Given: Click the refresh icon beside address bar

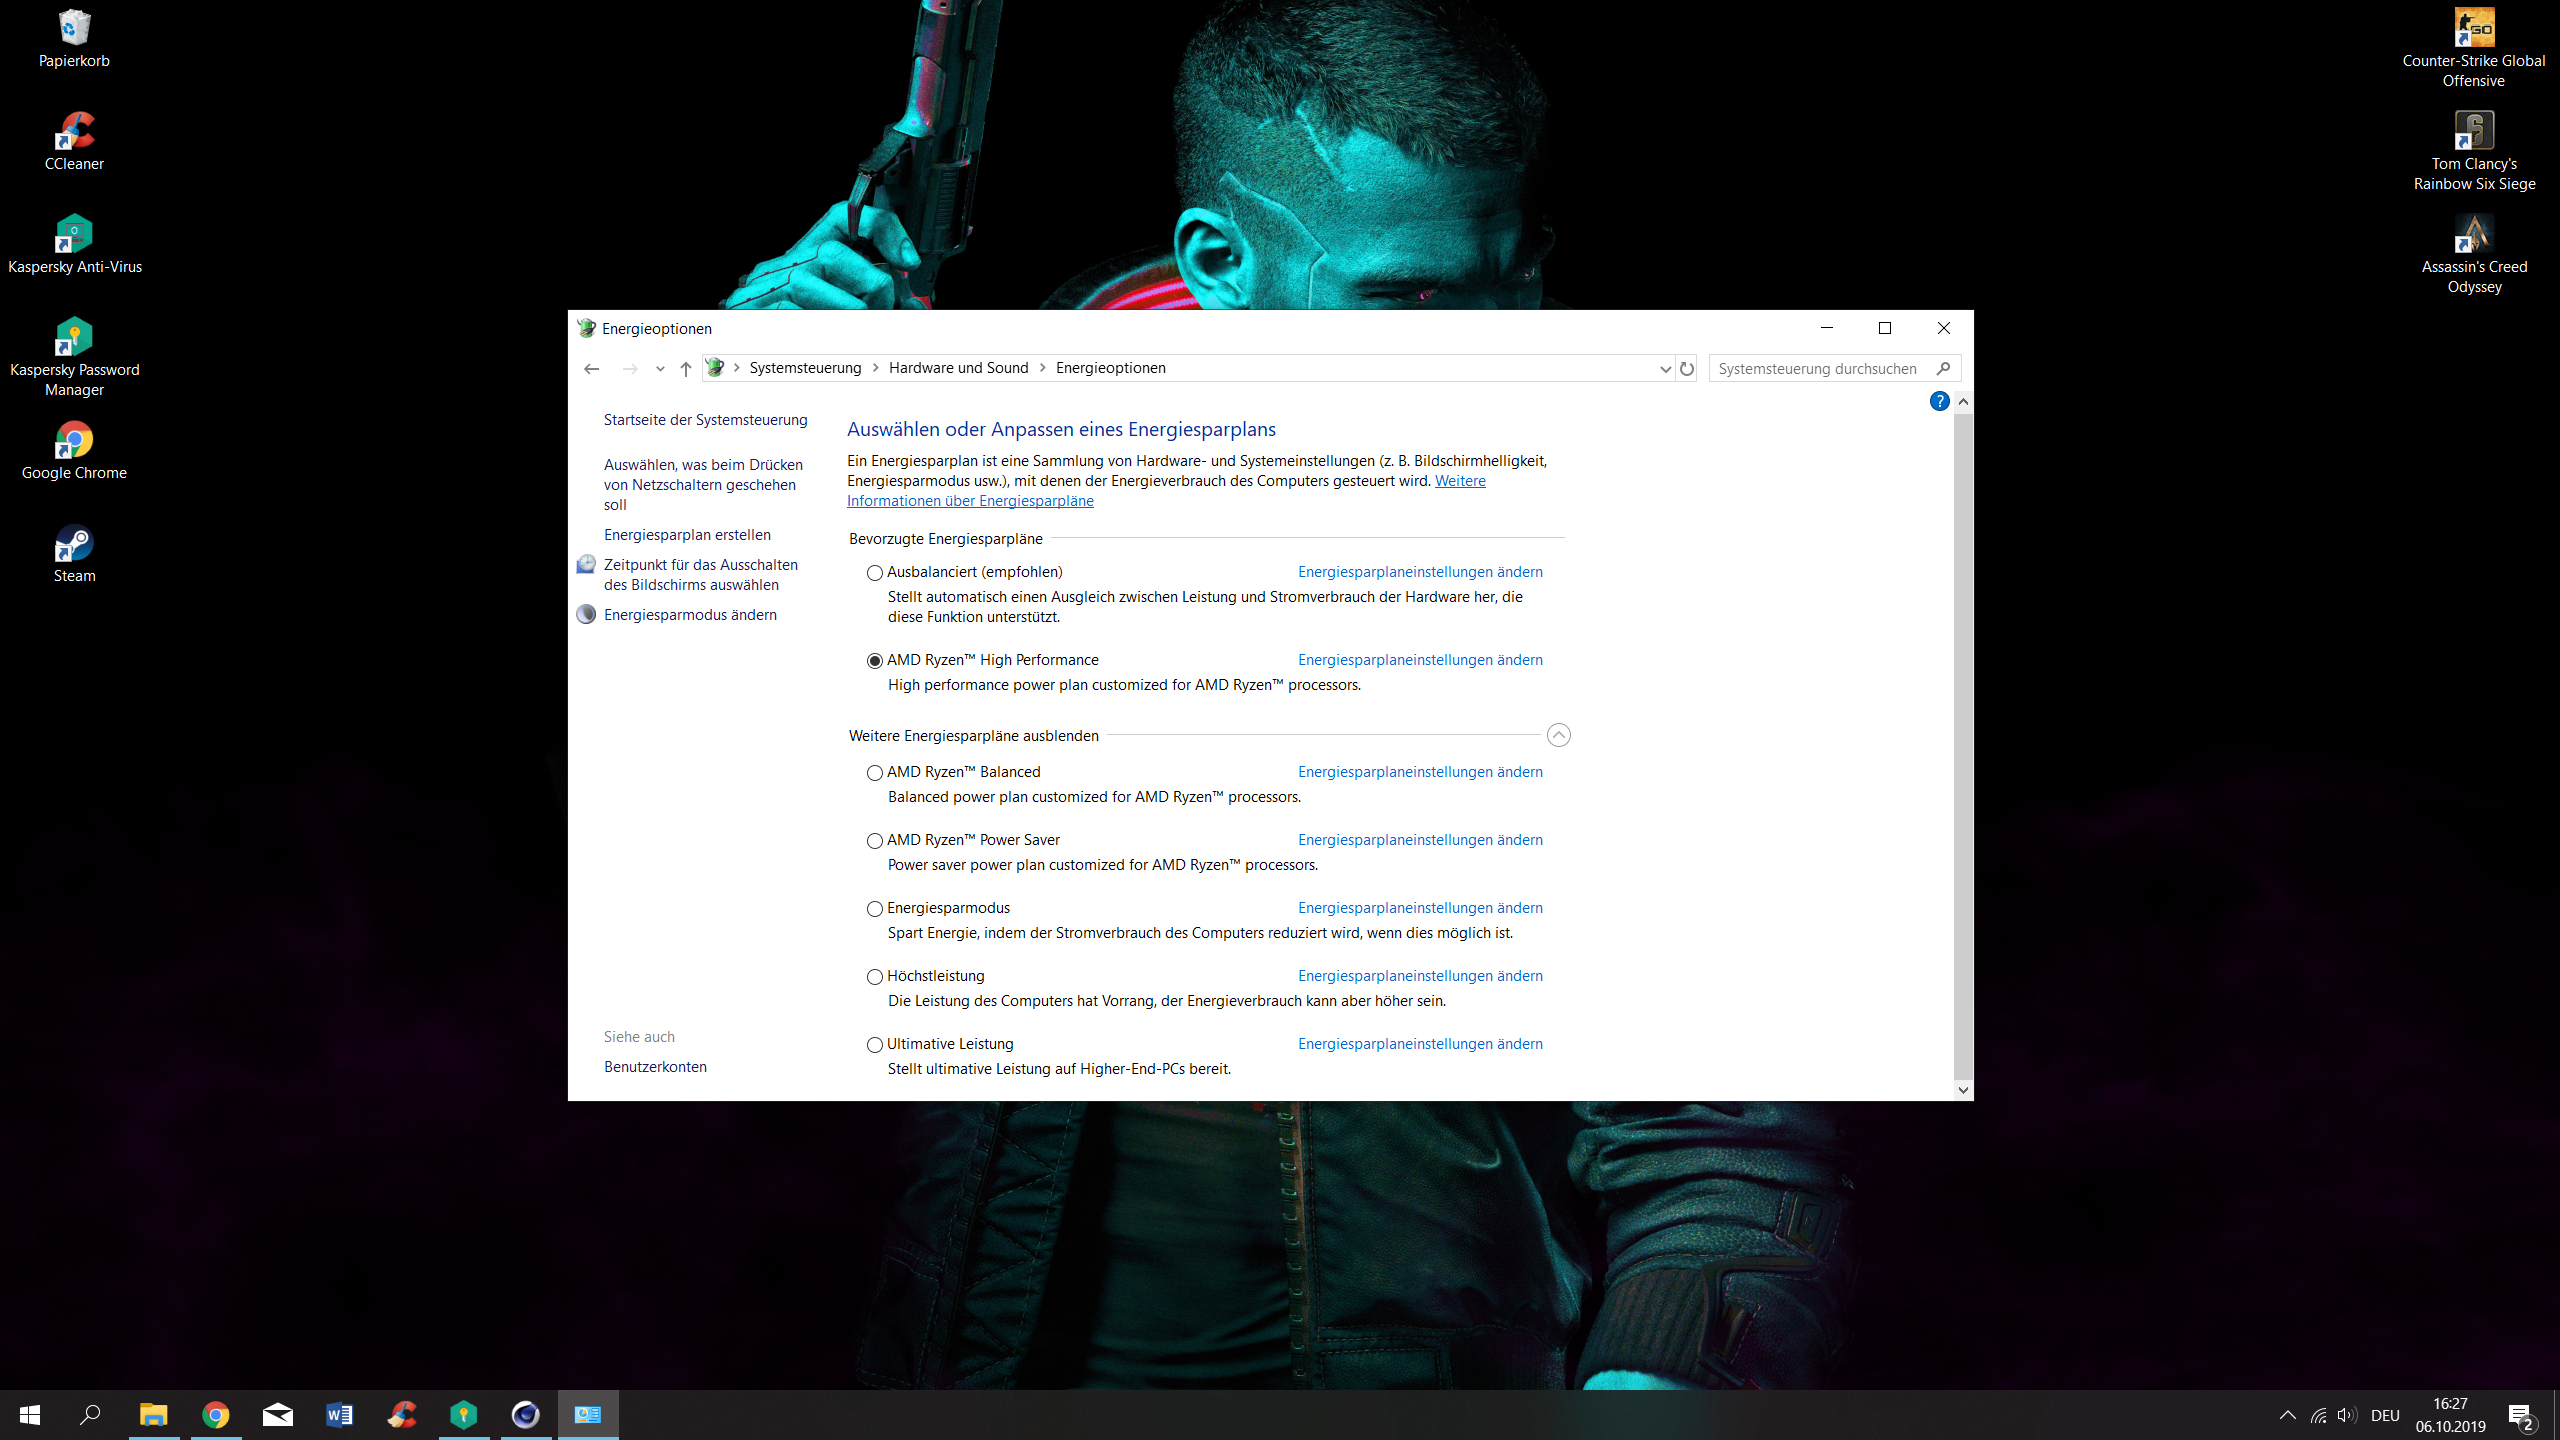Looking at the screenshot, I should 1687,369.
